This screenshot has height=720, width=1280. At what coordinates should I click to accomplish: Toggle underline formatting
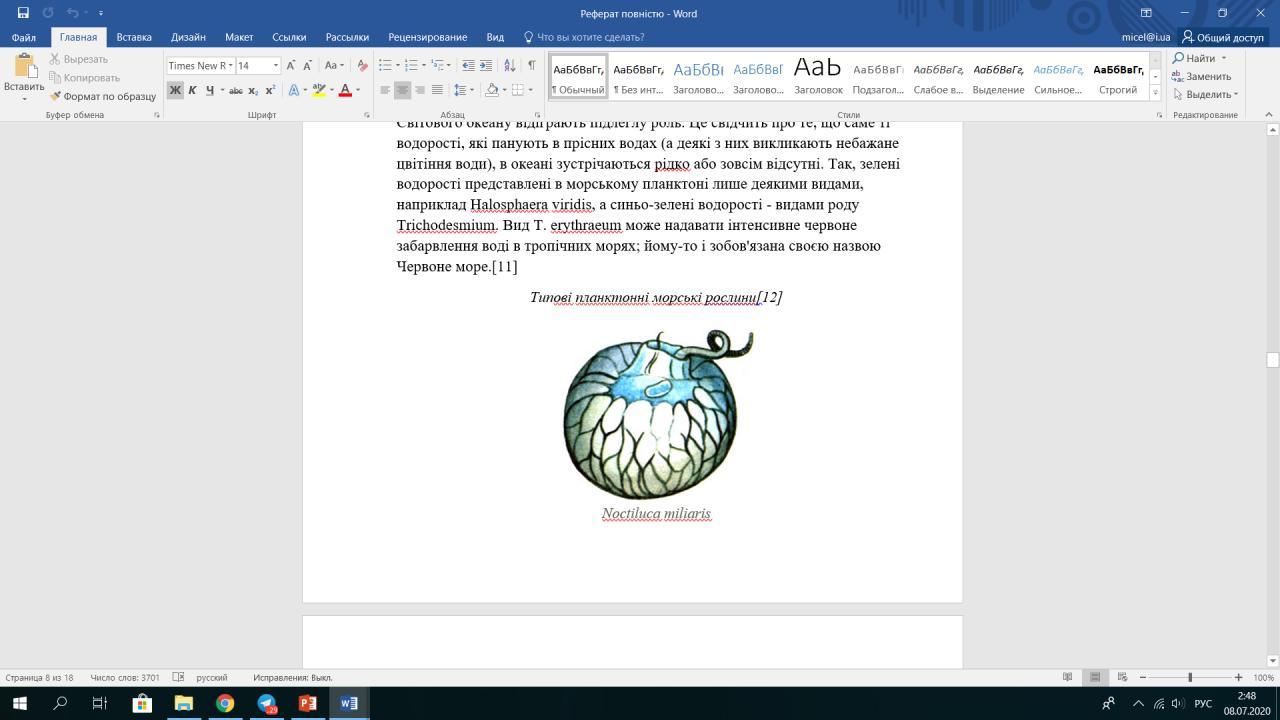coord(209,90)
